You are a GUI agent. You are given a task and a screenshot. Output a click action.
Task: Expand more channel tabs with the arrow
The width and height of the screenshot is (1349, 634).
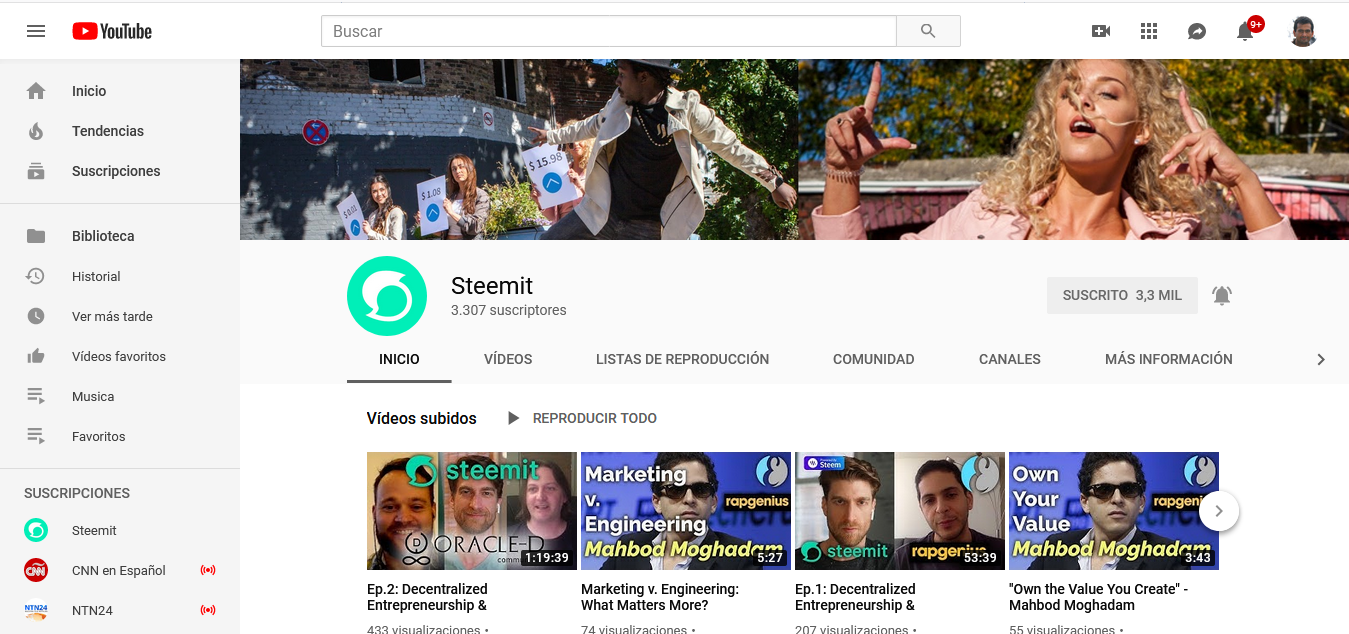tap(1321, 359)
